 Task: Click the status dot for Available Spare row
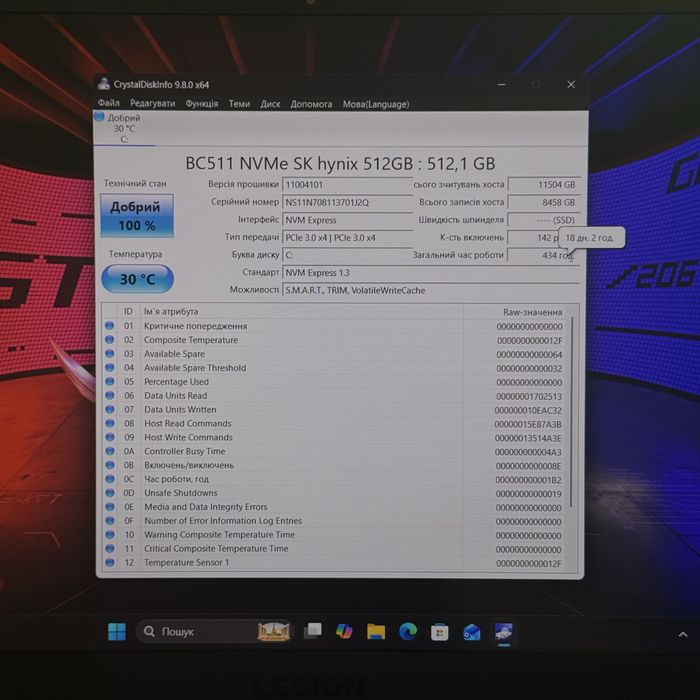click(x=109, y=354)
